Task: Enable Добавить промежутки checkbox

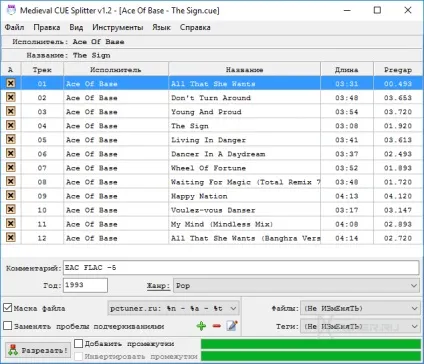Action: click(78, 343)
